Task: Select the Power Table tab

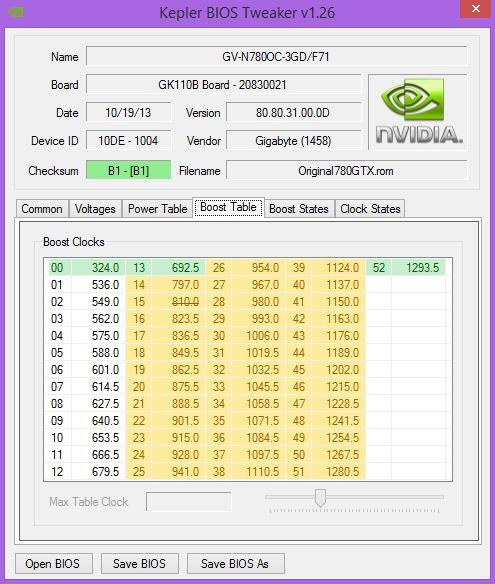Action: point(158,209)
